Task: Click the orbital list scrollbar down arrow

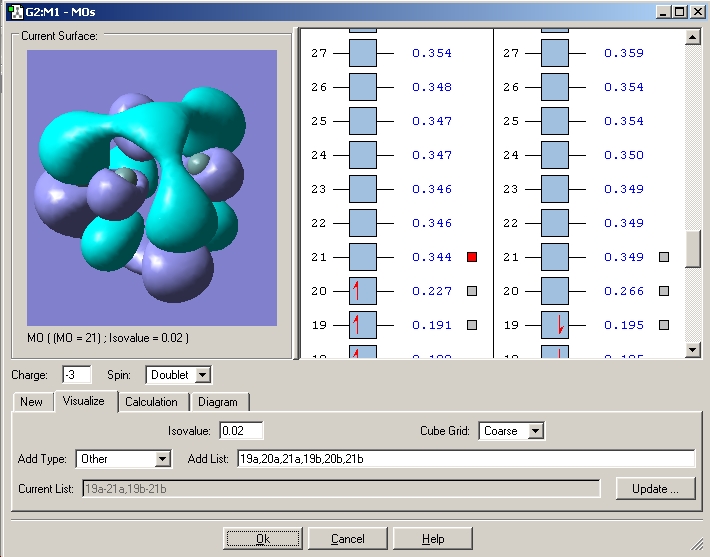Action: (x=693, y=349)
